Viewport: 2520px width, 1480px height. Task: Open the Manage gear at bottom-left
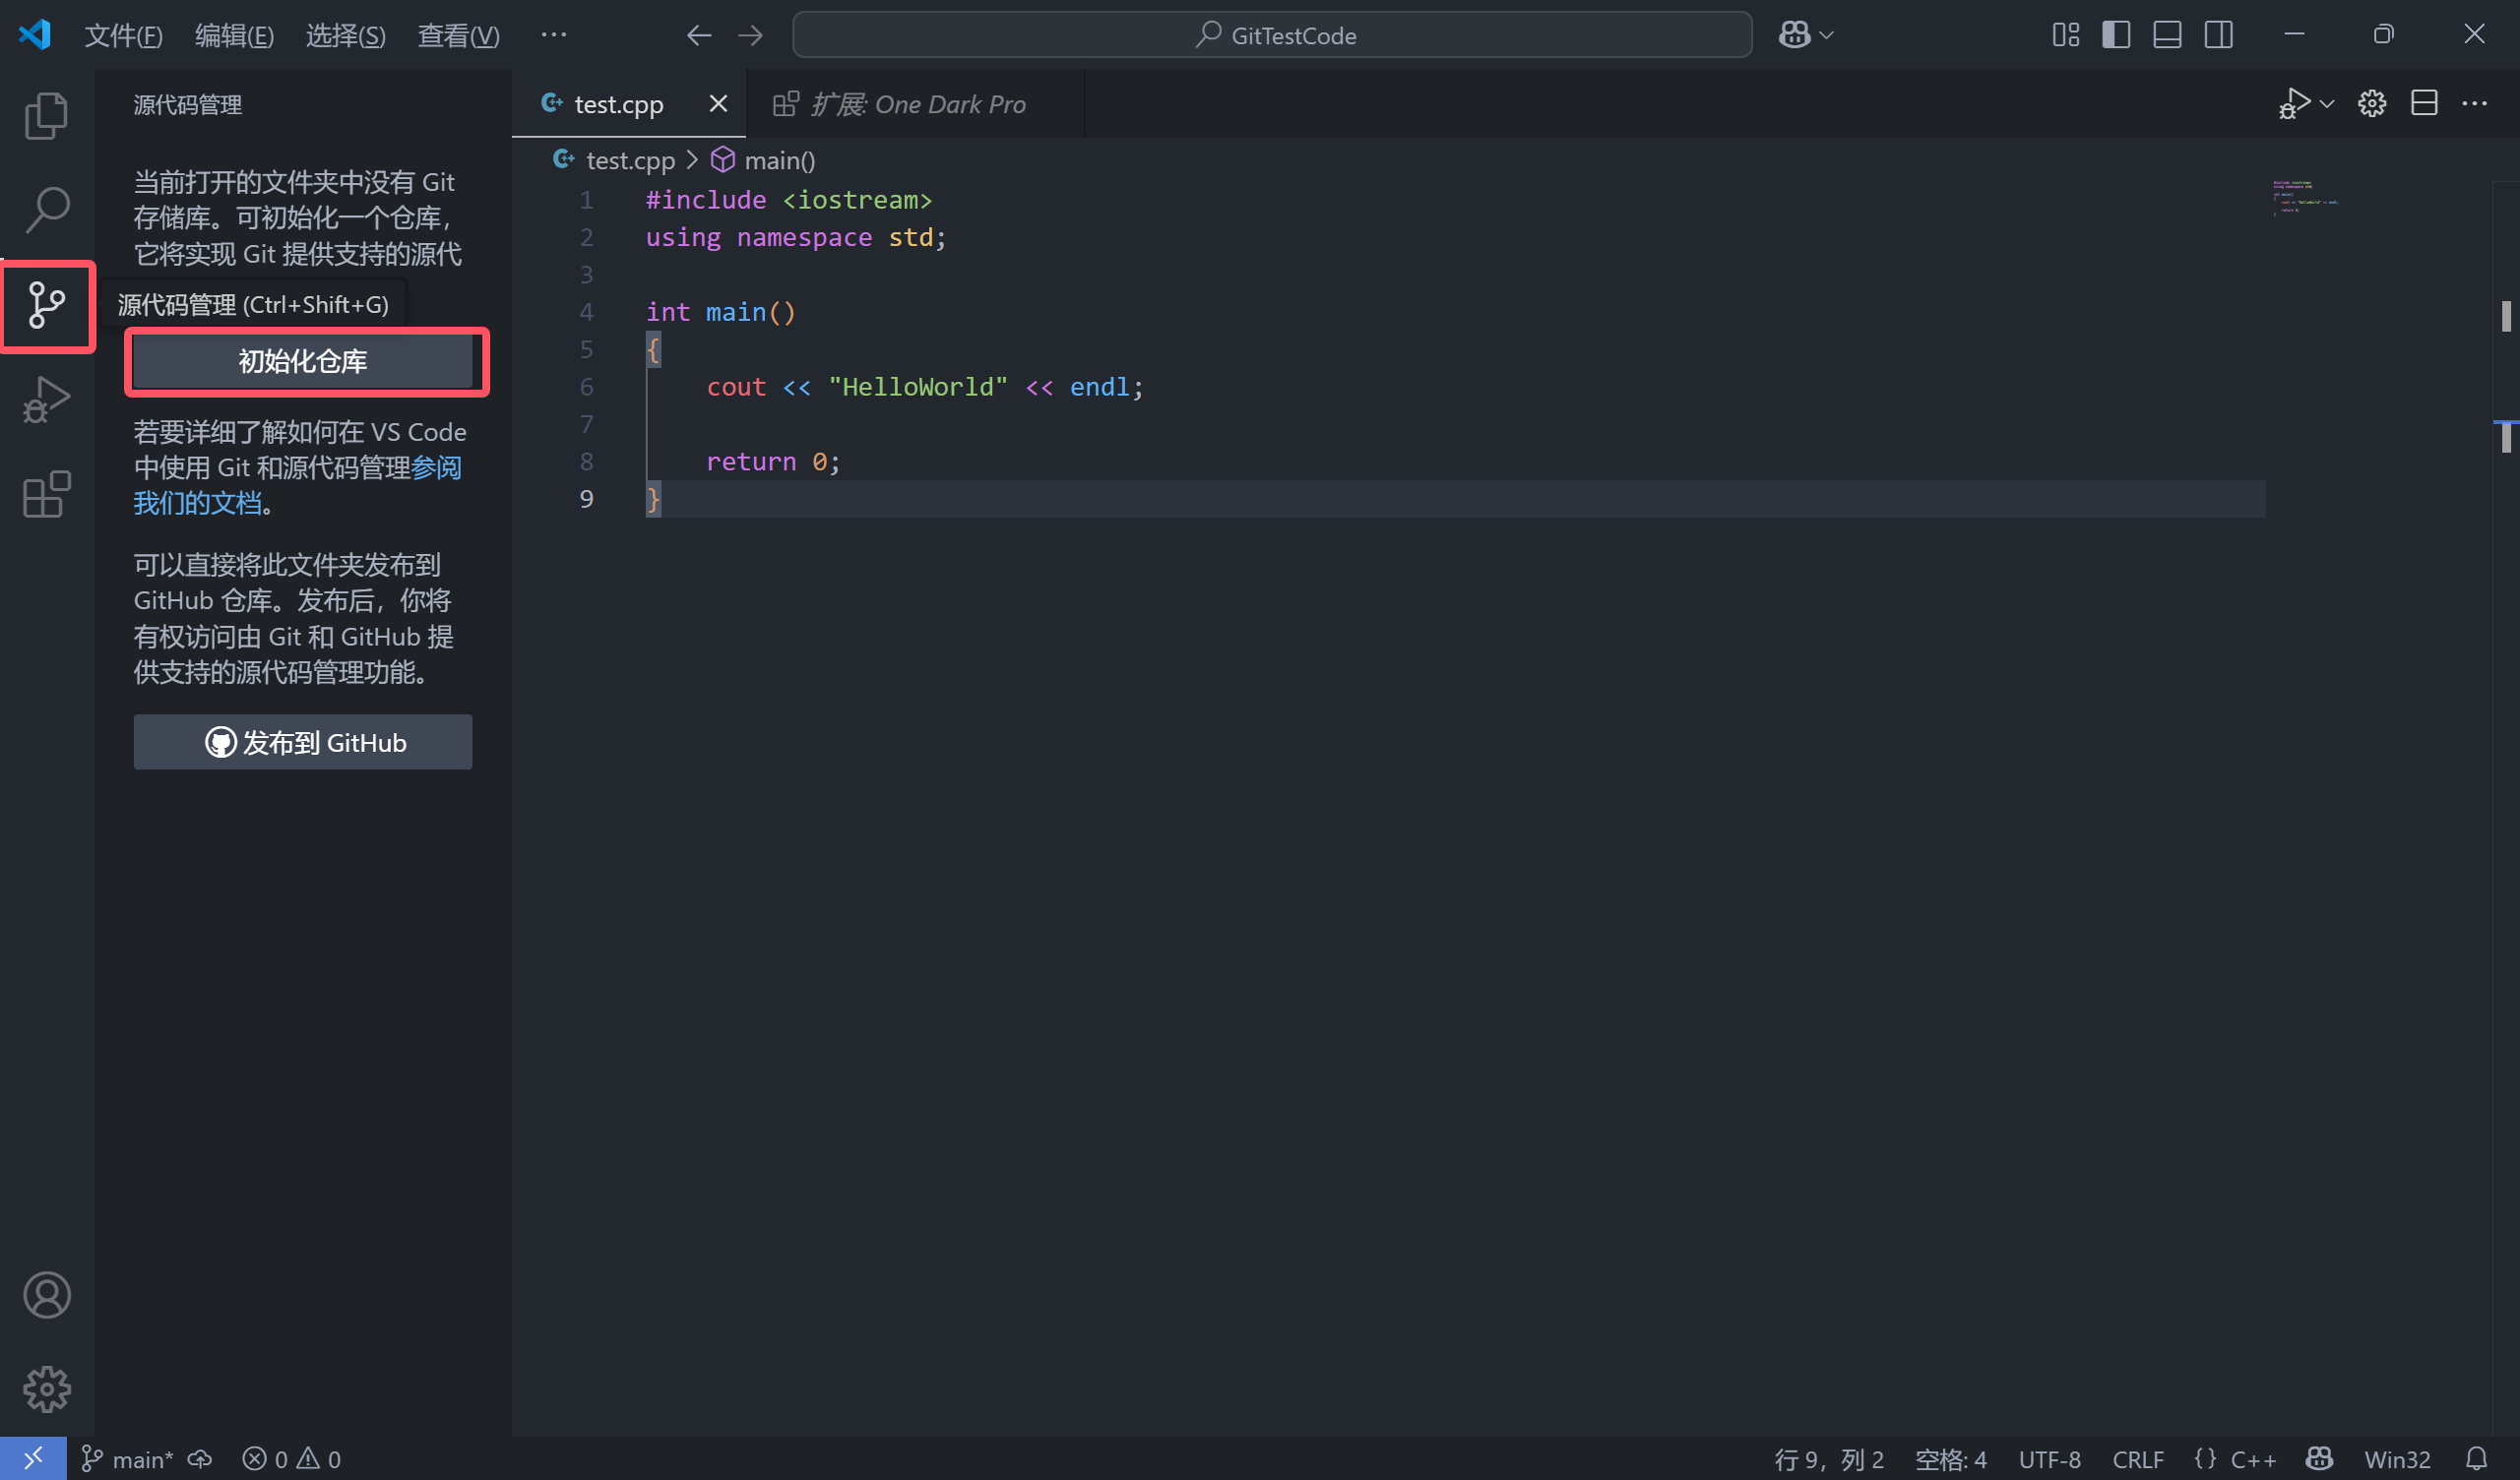click(x=46, y=1389)
